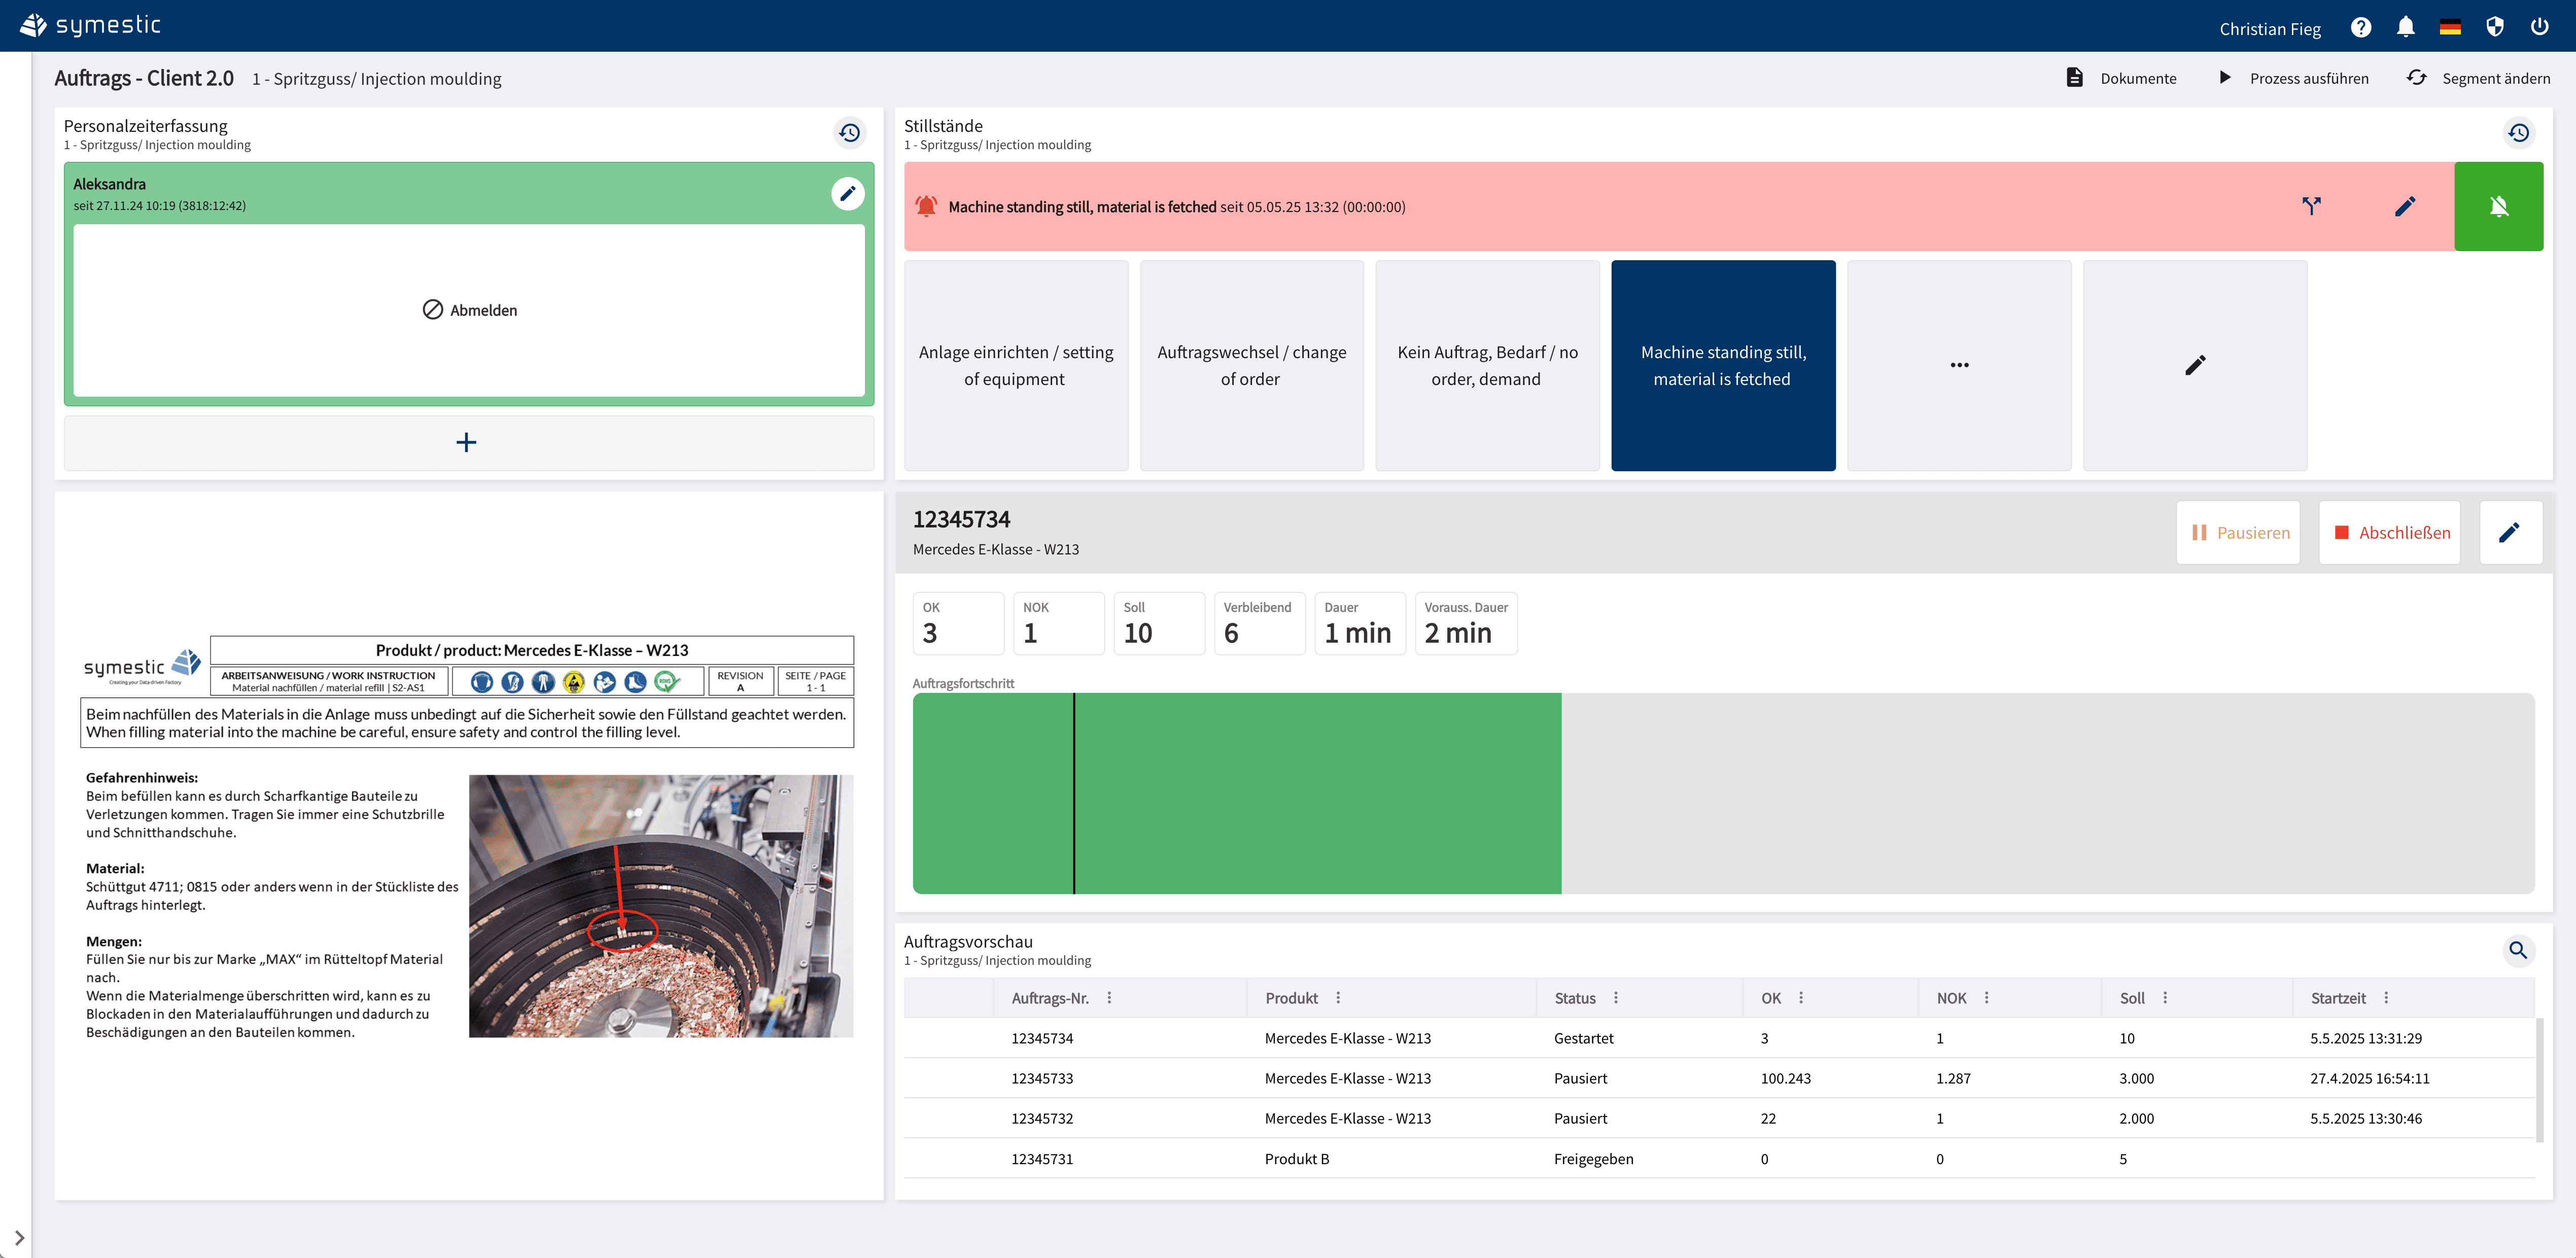Pause the order with Pausieren
Viewport: 2576px width, 1258px height.
tap(2238, 532)
